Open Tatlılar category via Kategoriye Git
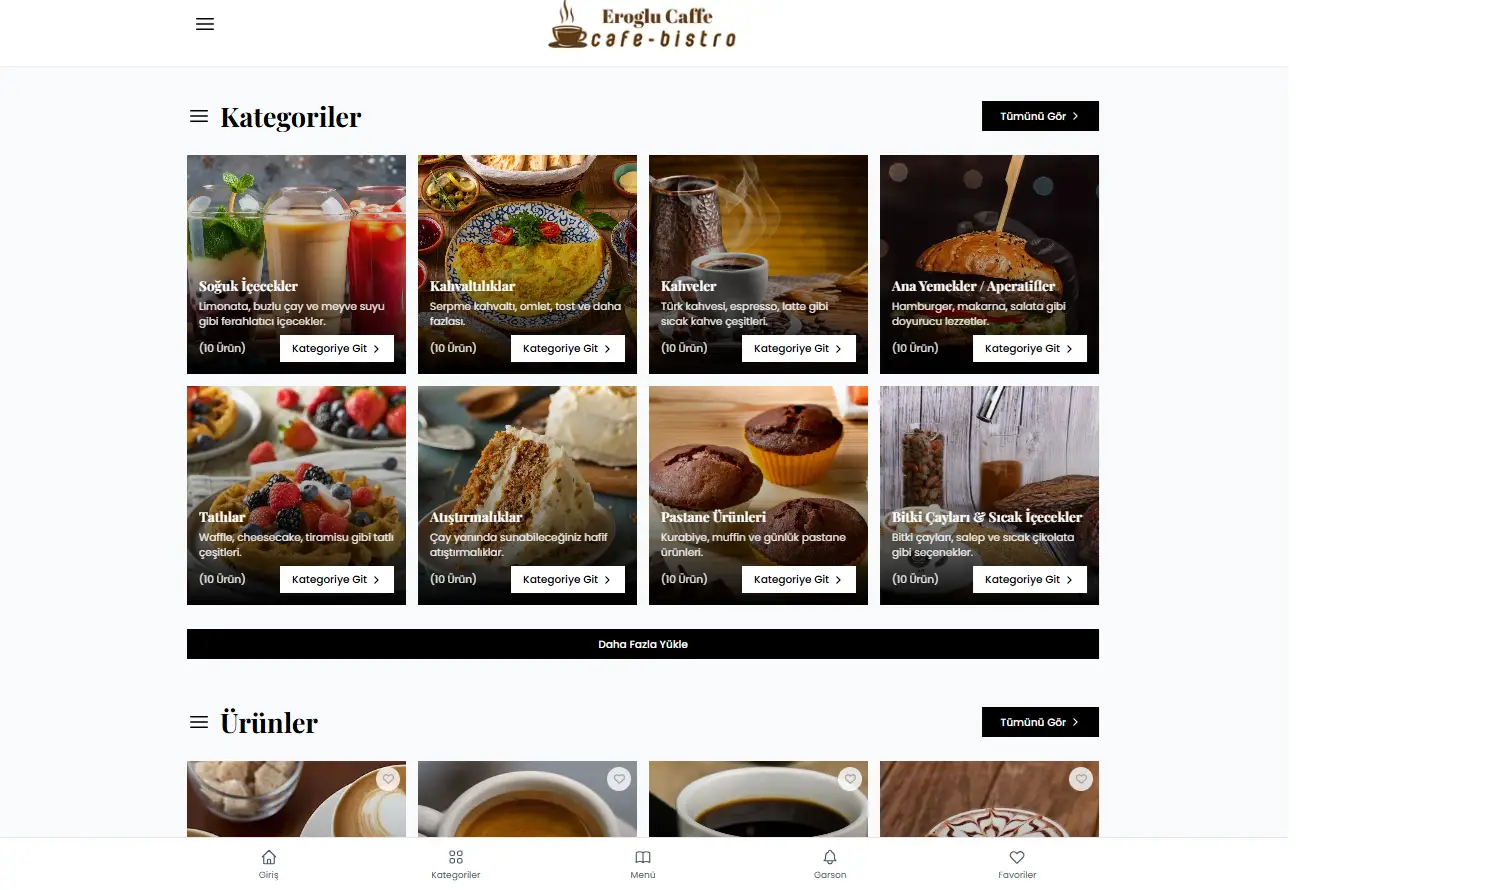Viewport: 1509px width, 890px height. pyautogui.click(x=337, y=579)
